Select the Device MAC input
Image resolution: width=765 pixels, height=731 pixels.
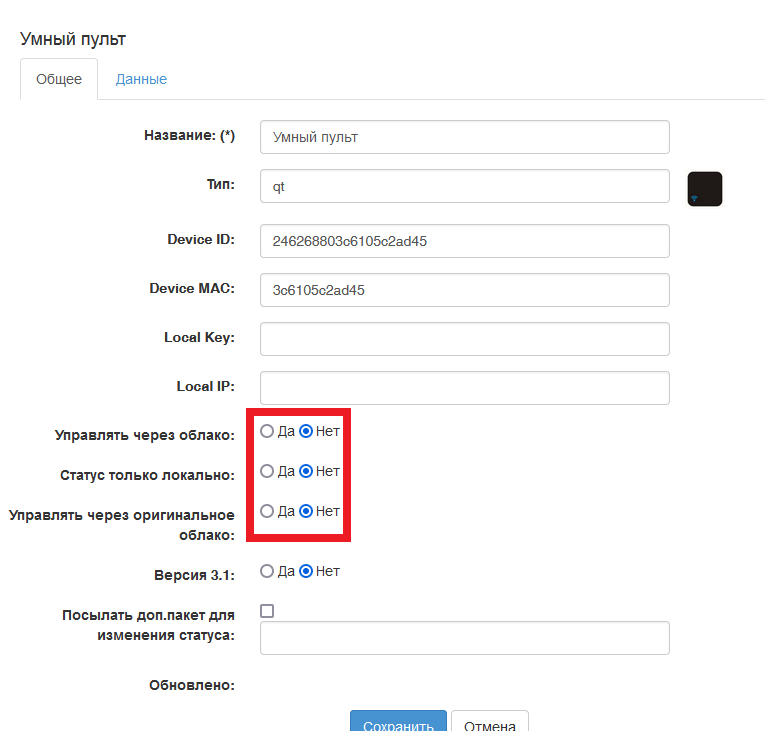(464, 289)
